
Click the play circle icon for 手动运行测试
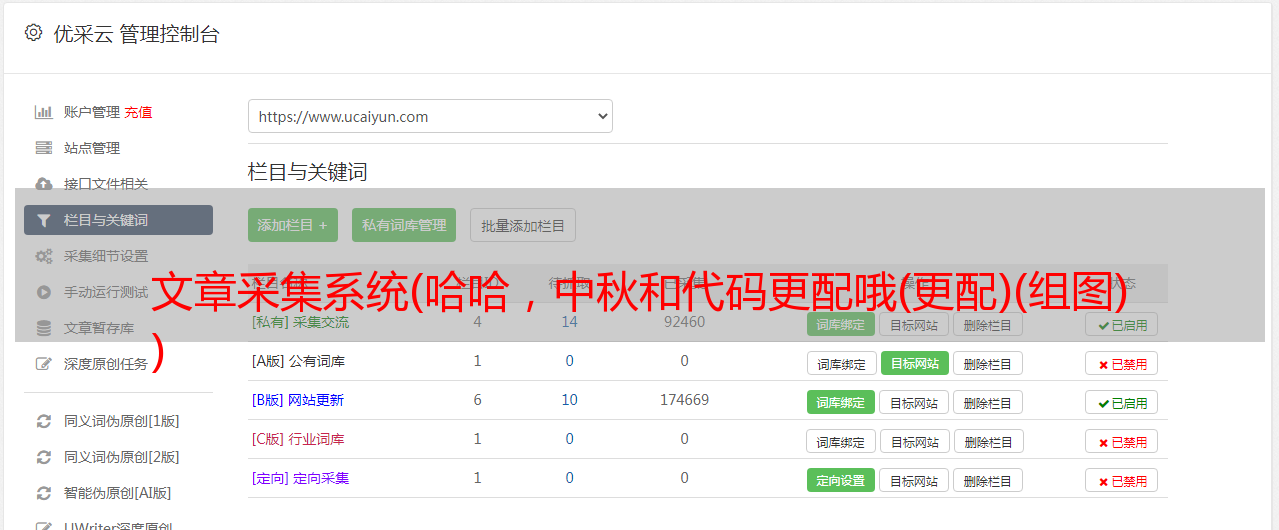point(44,292)
